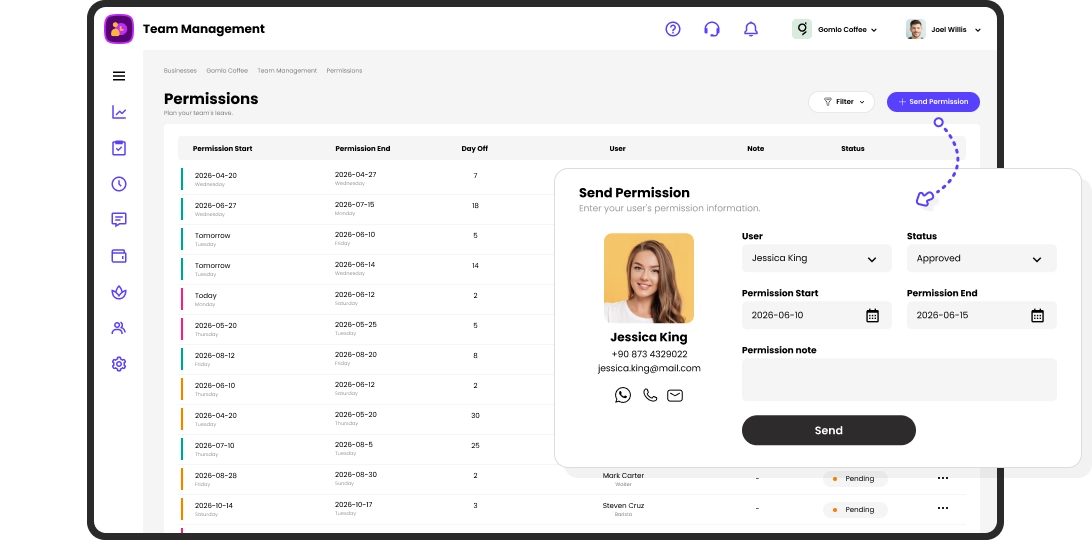Click the WhatsApp icon under Jessica King

click(623, 395)
